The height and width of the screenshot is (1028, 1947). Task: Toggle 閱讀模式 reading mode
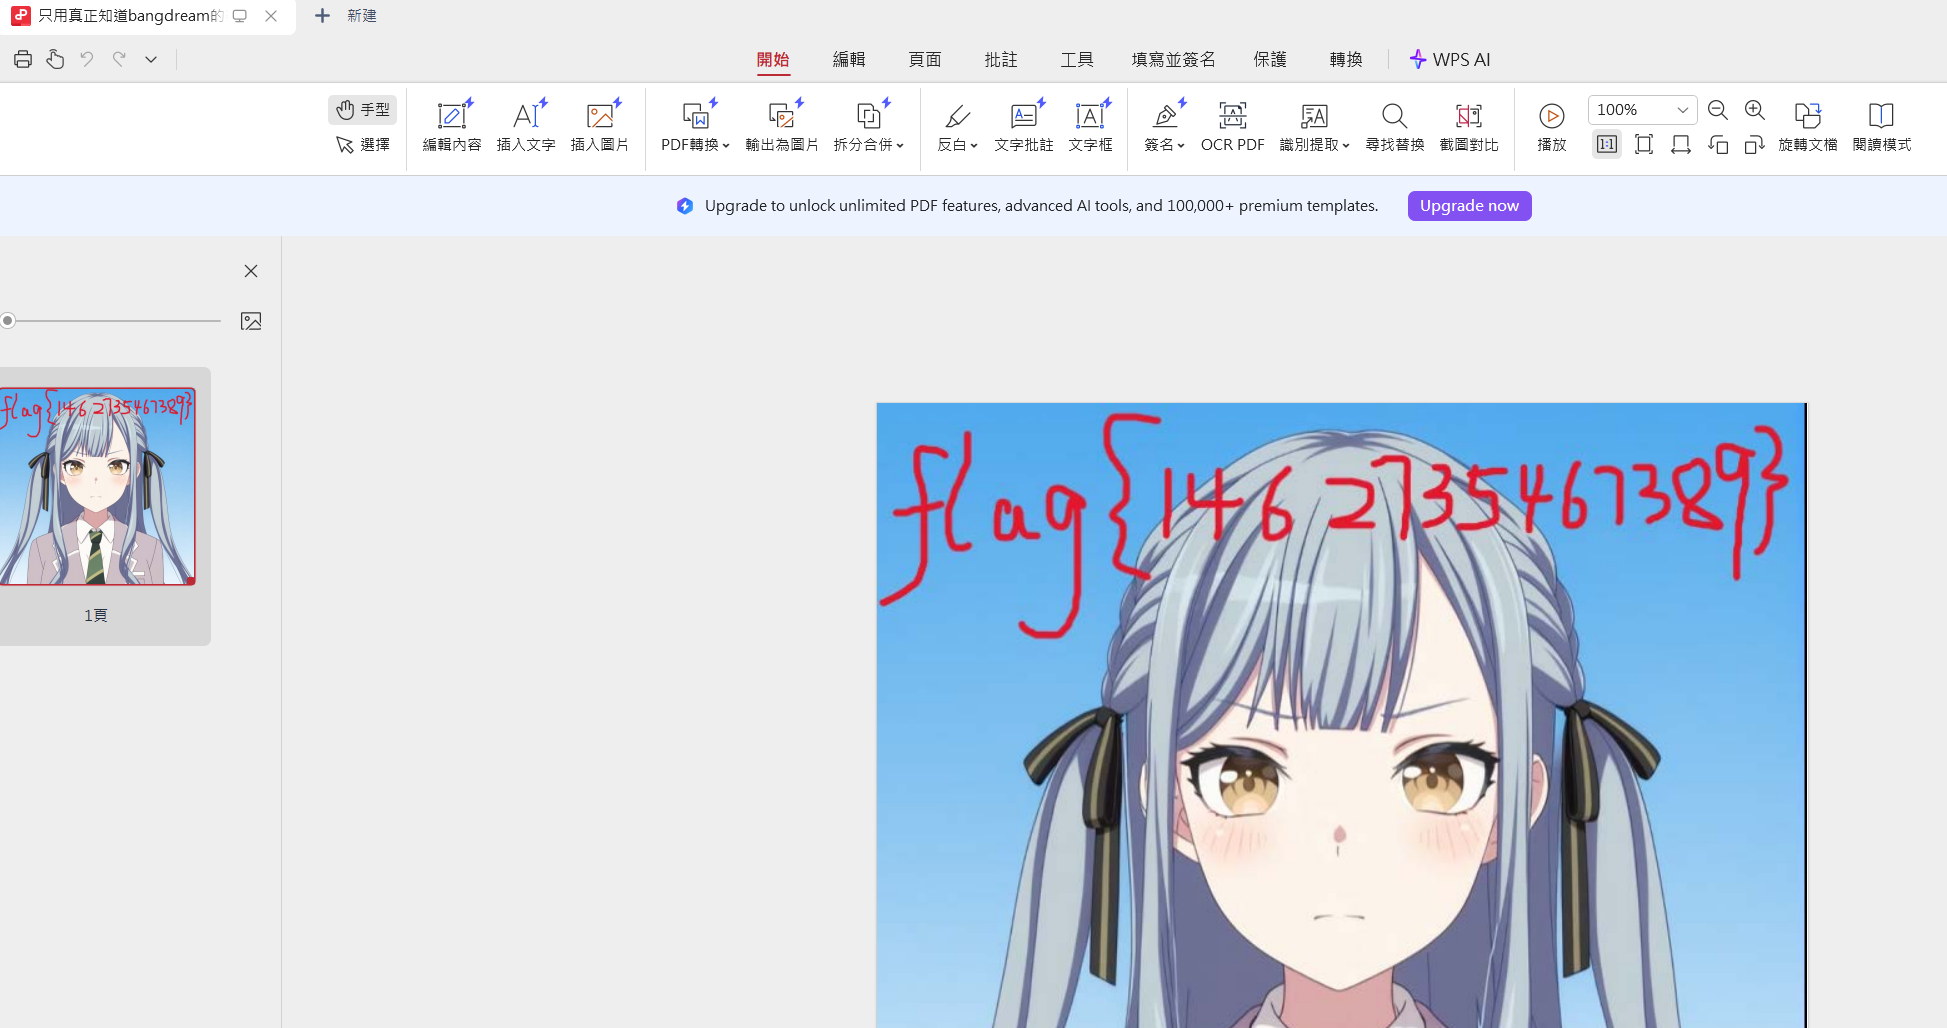tap(1882, 126)
